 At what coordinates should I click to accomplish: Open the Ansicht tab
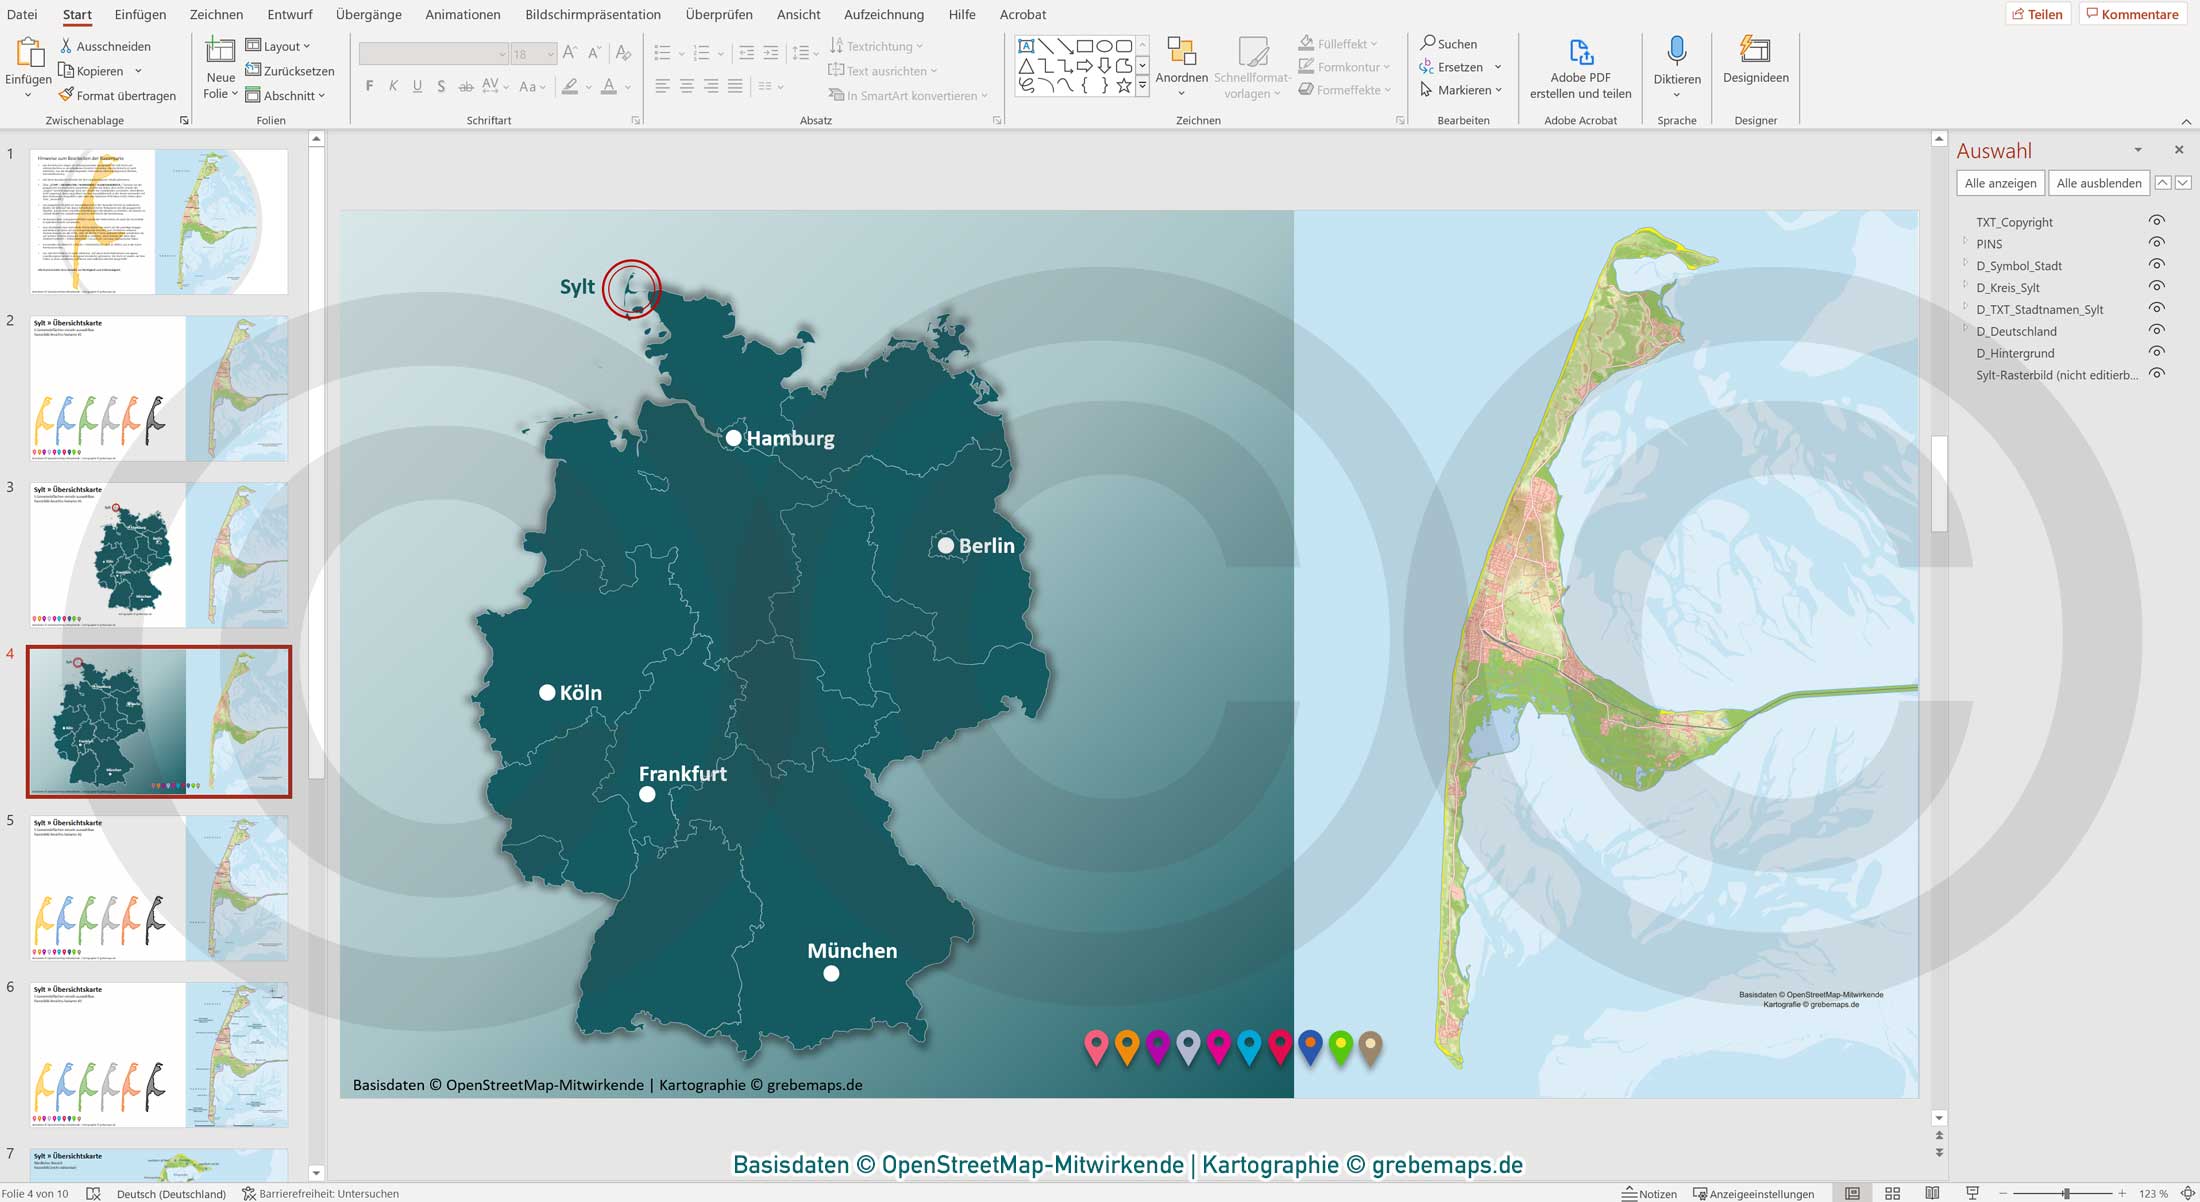coord(797,14)
